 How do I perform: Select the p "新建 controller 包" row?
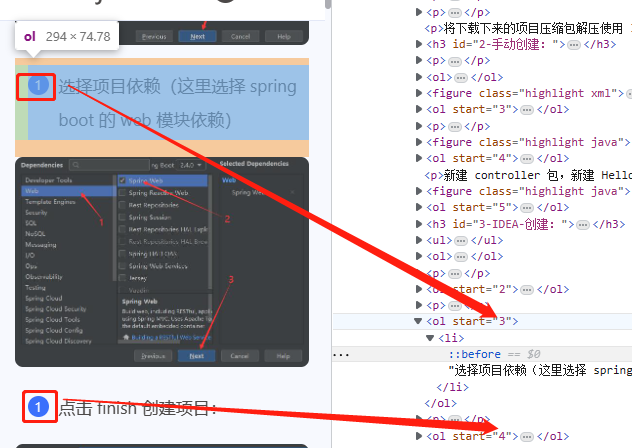point(528,175)
